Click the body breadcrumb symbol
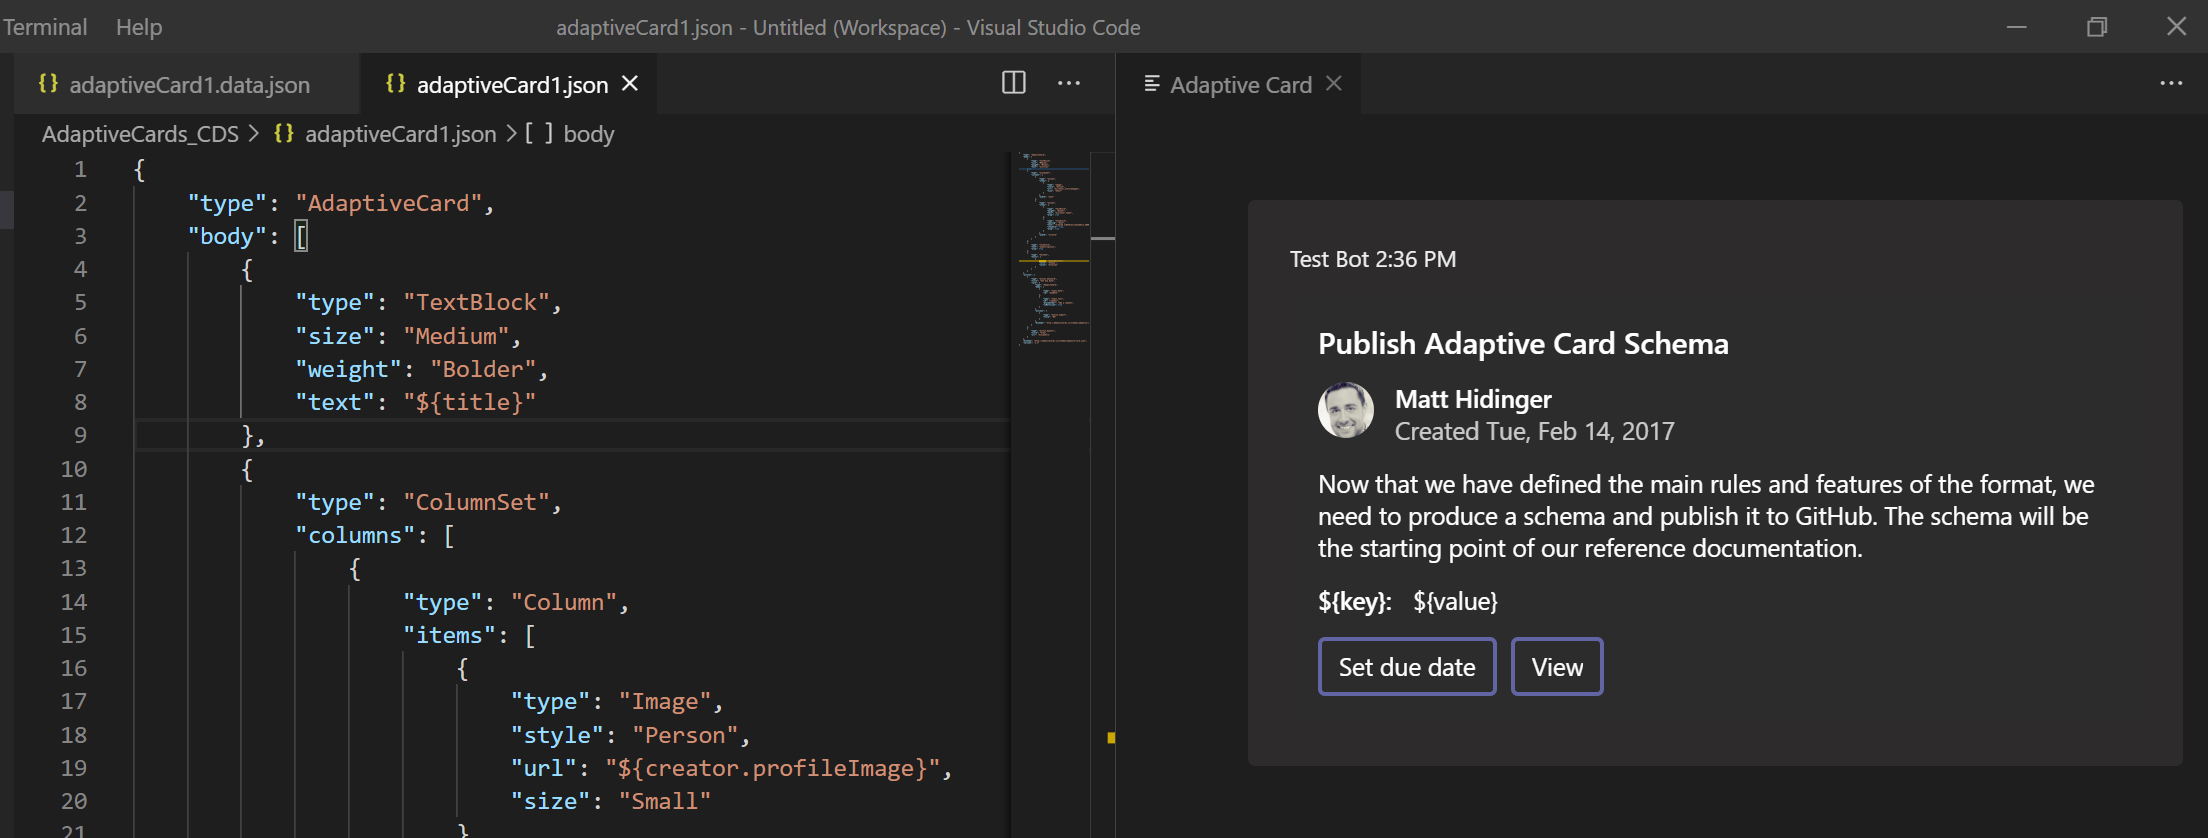Image resolution: width=2208 pixels, height=838 pixels. tap(589, 134)
